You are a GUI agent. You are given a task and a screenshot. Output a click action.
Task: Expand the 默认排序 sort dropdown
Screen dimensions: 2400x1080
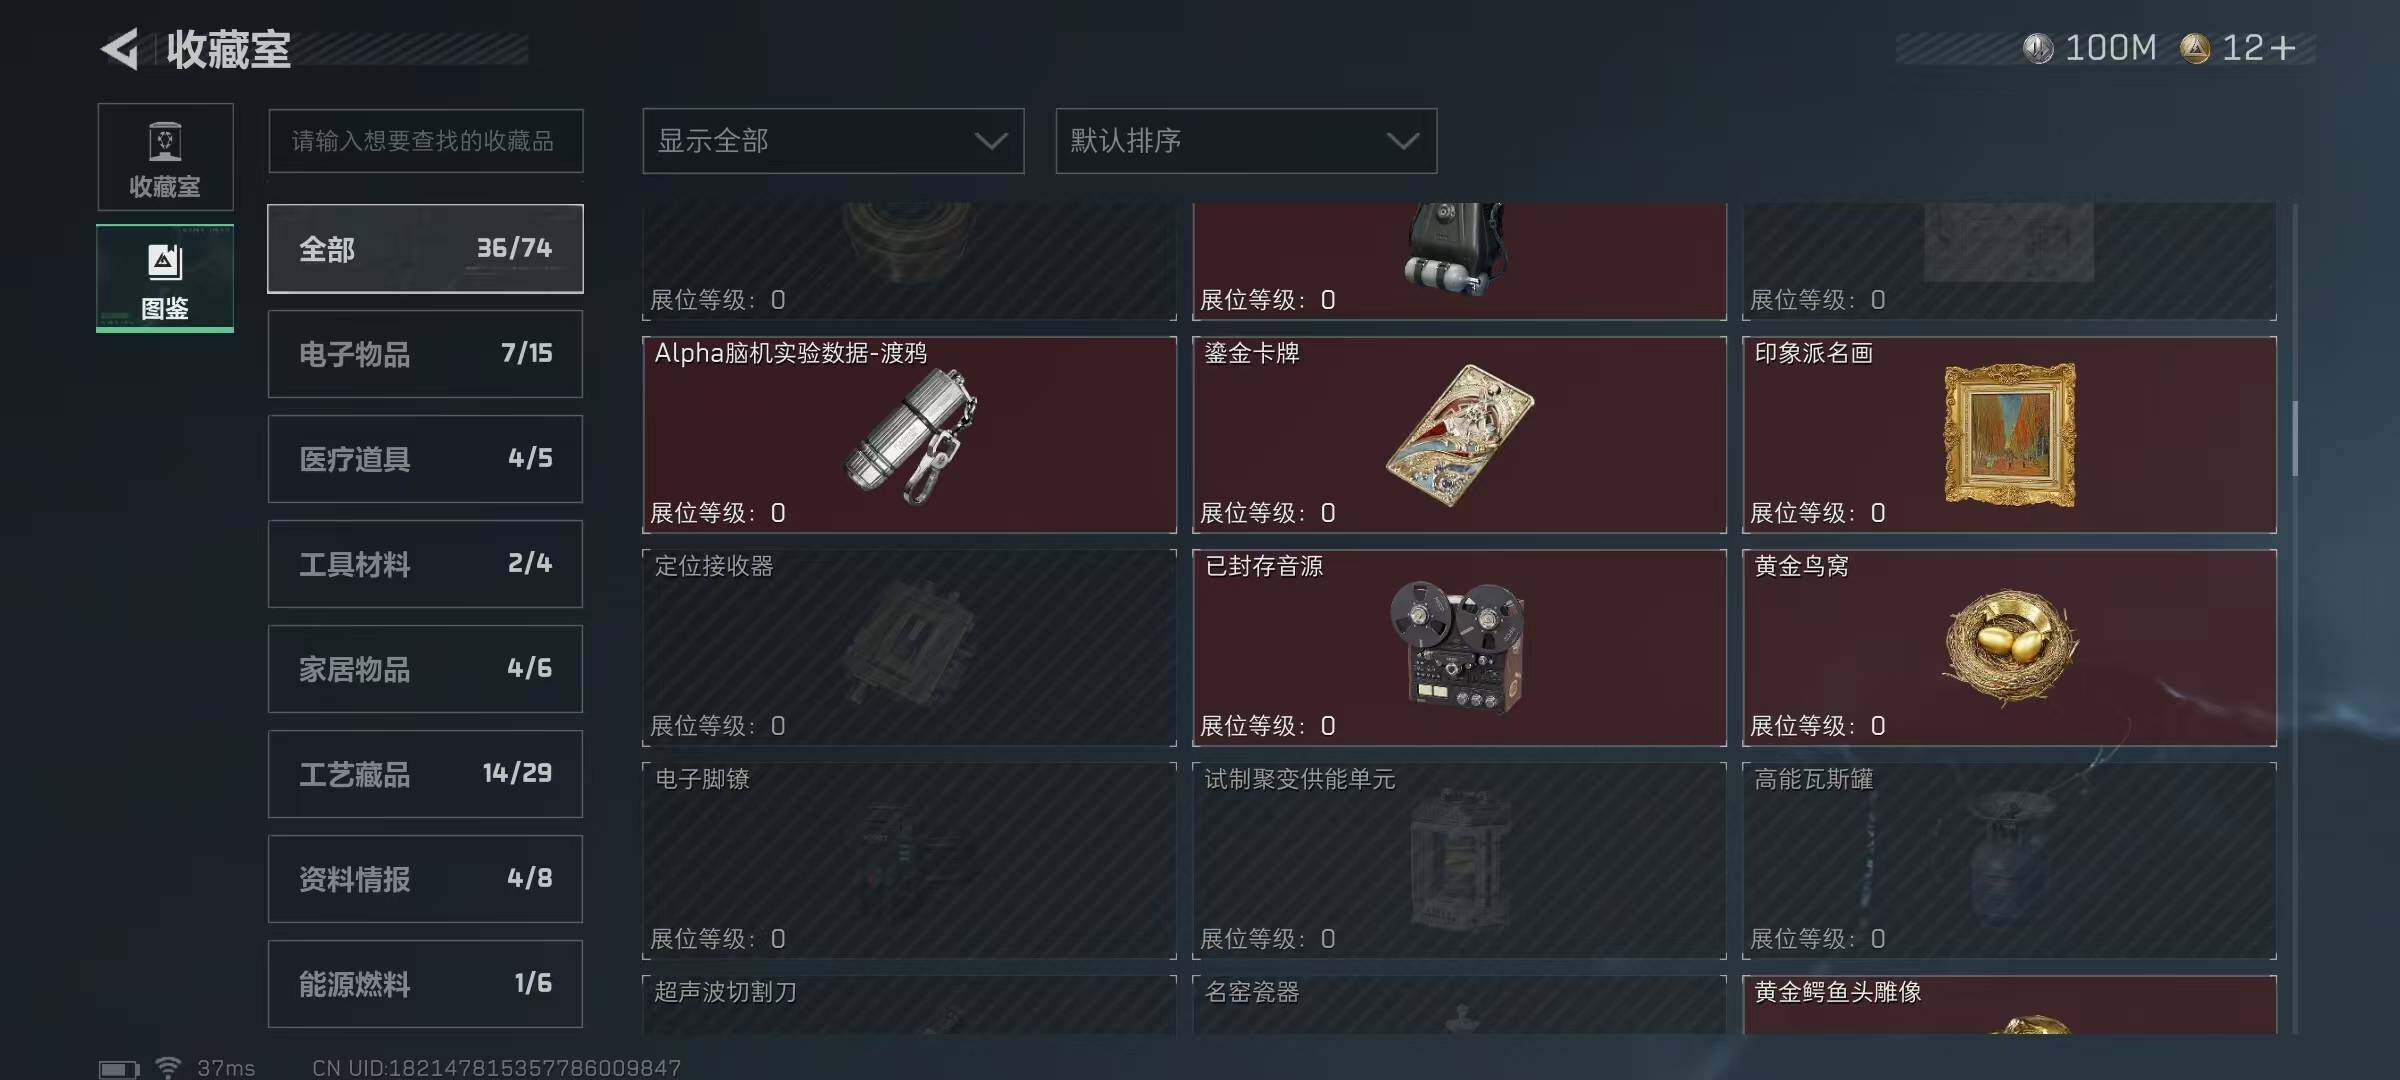pyautogui.click(x=1246, y=141)
